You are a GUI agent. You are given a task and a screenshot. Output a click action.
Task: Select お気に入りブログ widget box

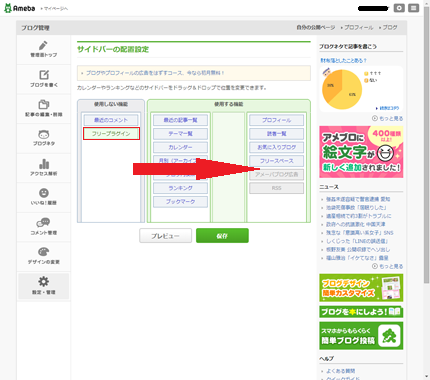[276, 147]
